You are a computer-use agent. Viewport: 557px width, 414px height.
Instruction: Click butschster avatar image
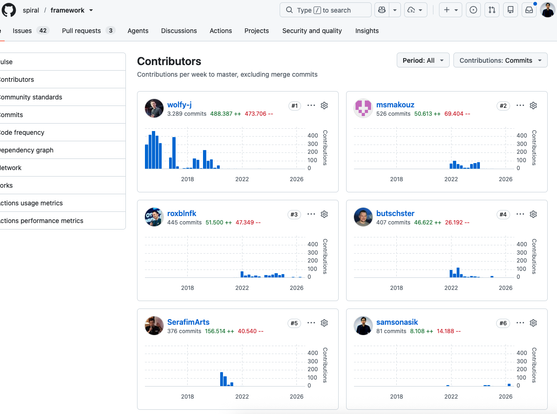pyautogui.click(x=363, y=217)
